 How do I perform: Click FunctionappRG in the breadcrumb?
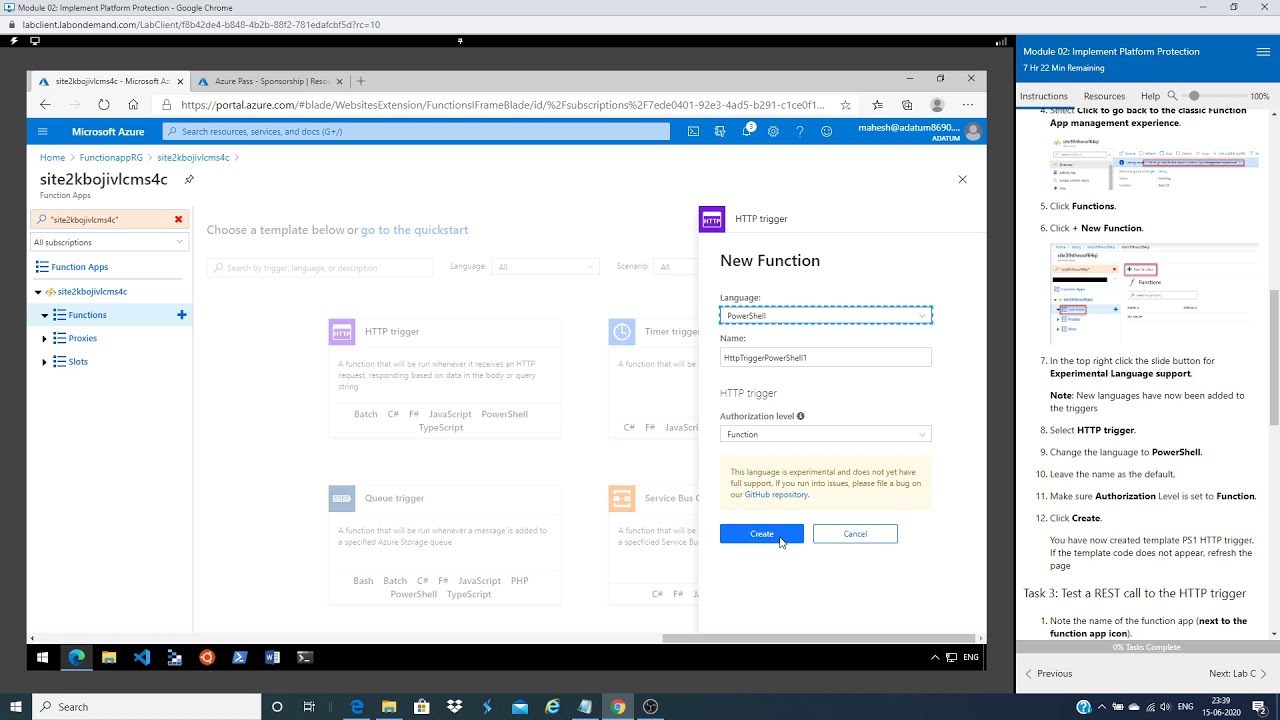point(111,158)
